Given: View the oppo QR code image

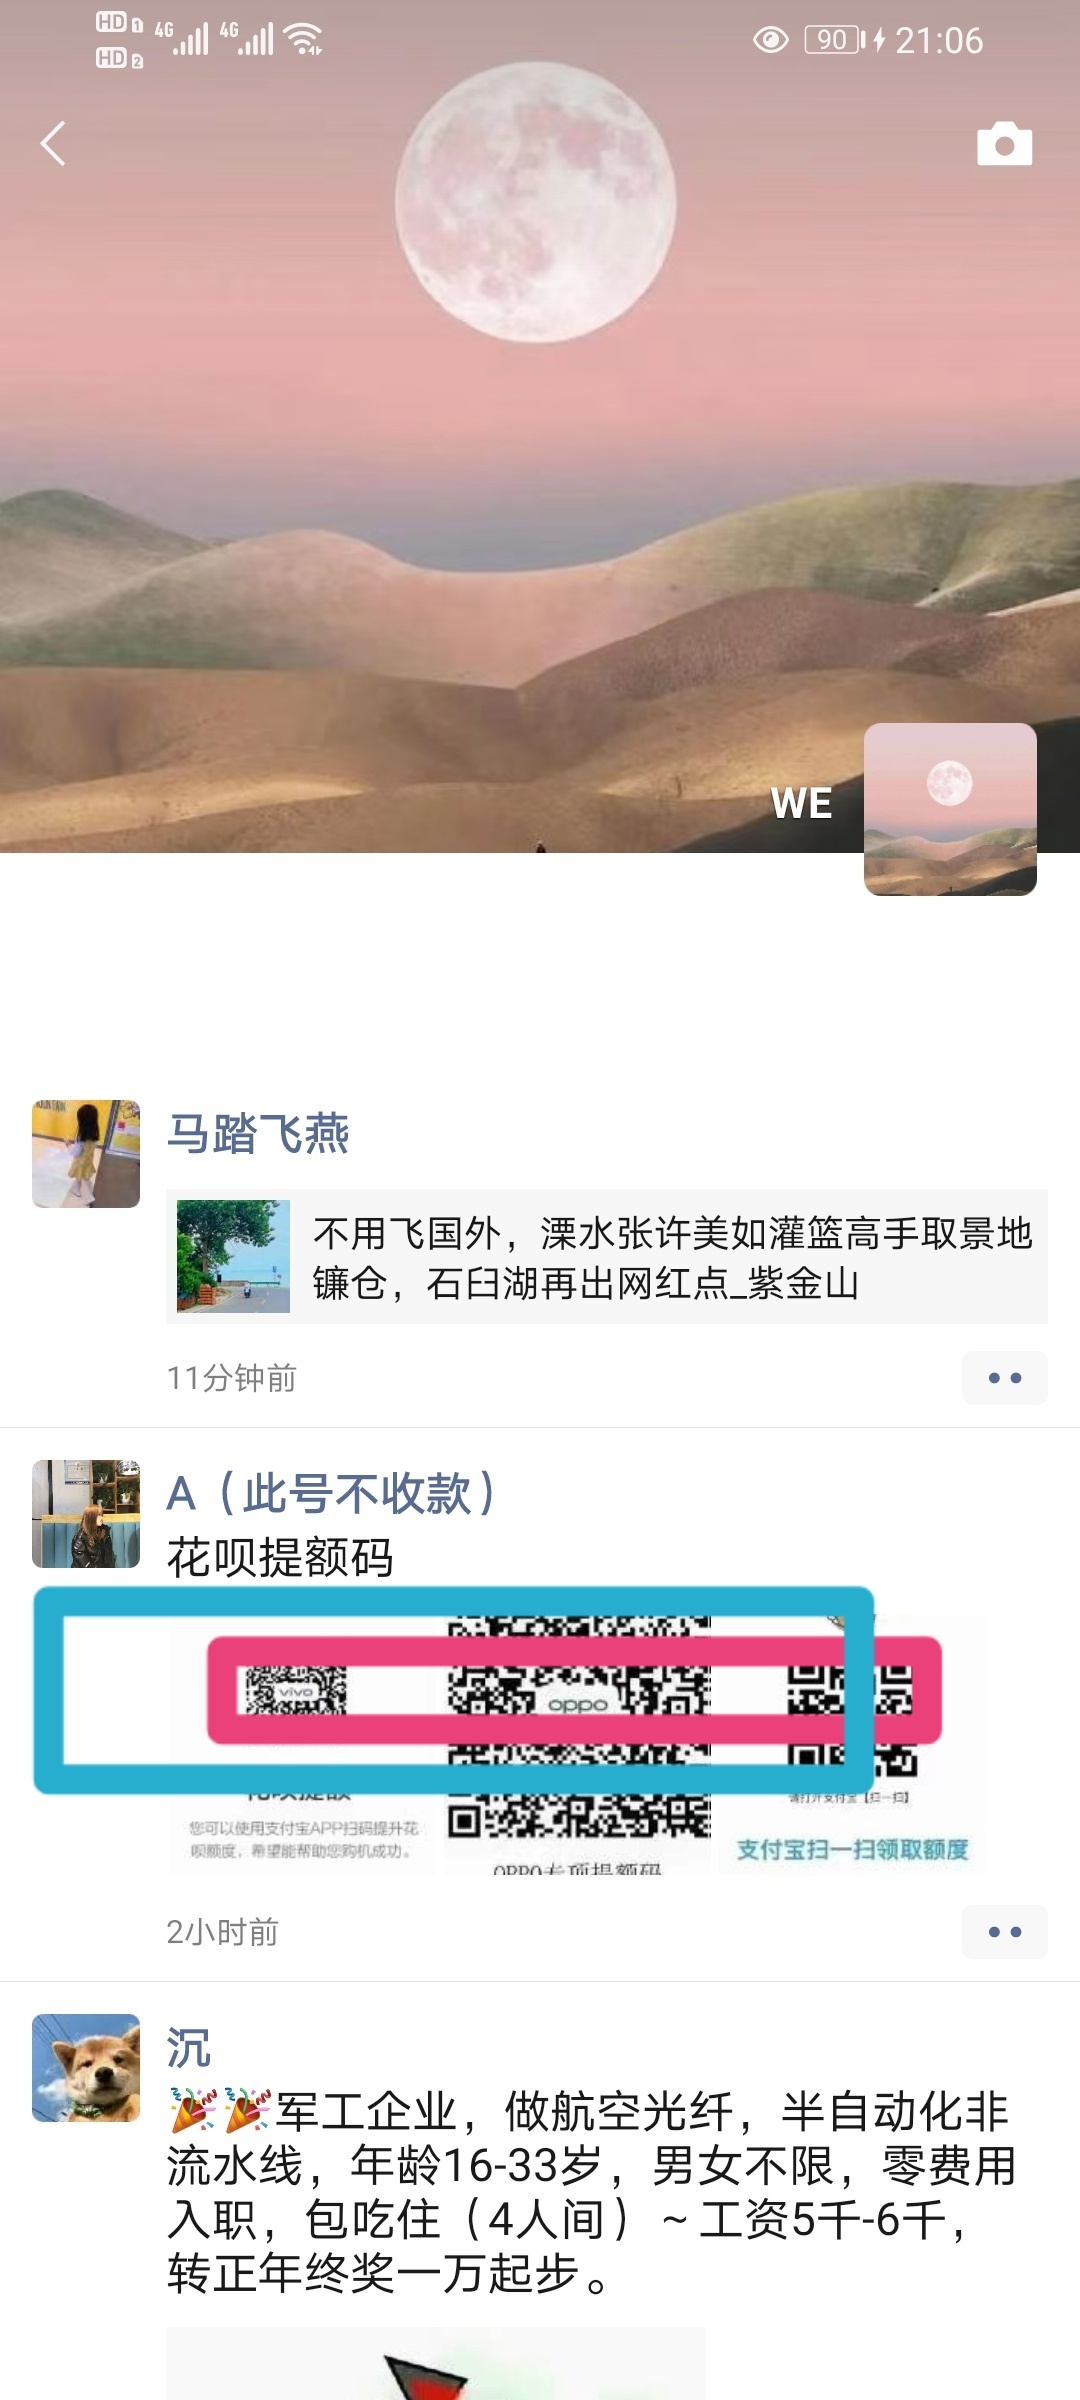Looking at the screenshot, I should tap(578, 1744).
